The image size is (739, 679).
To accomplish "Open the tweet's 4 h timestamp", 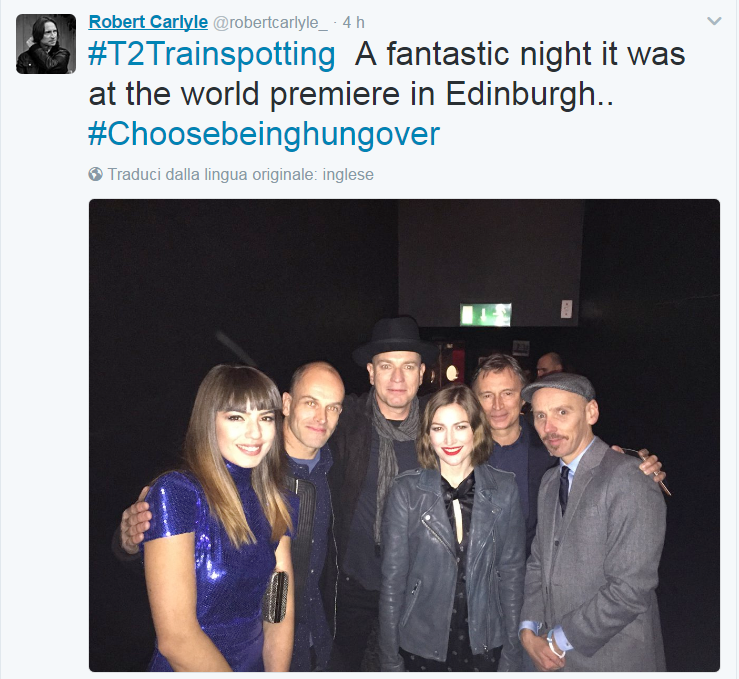I will click(353, 22).
